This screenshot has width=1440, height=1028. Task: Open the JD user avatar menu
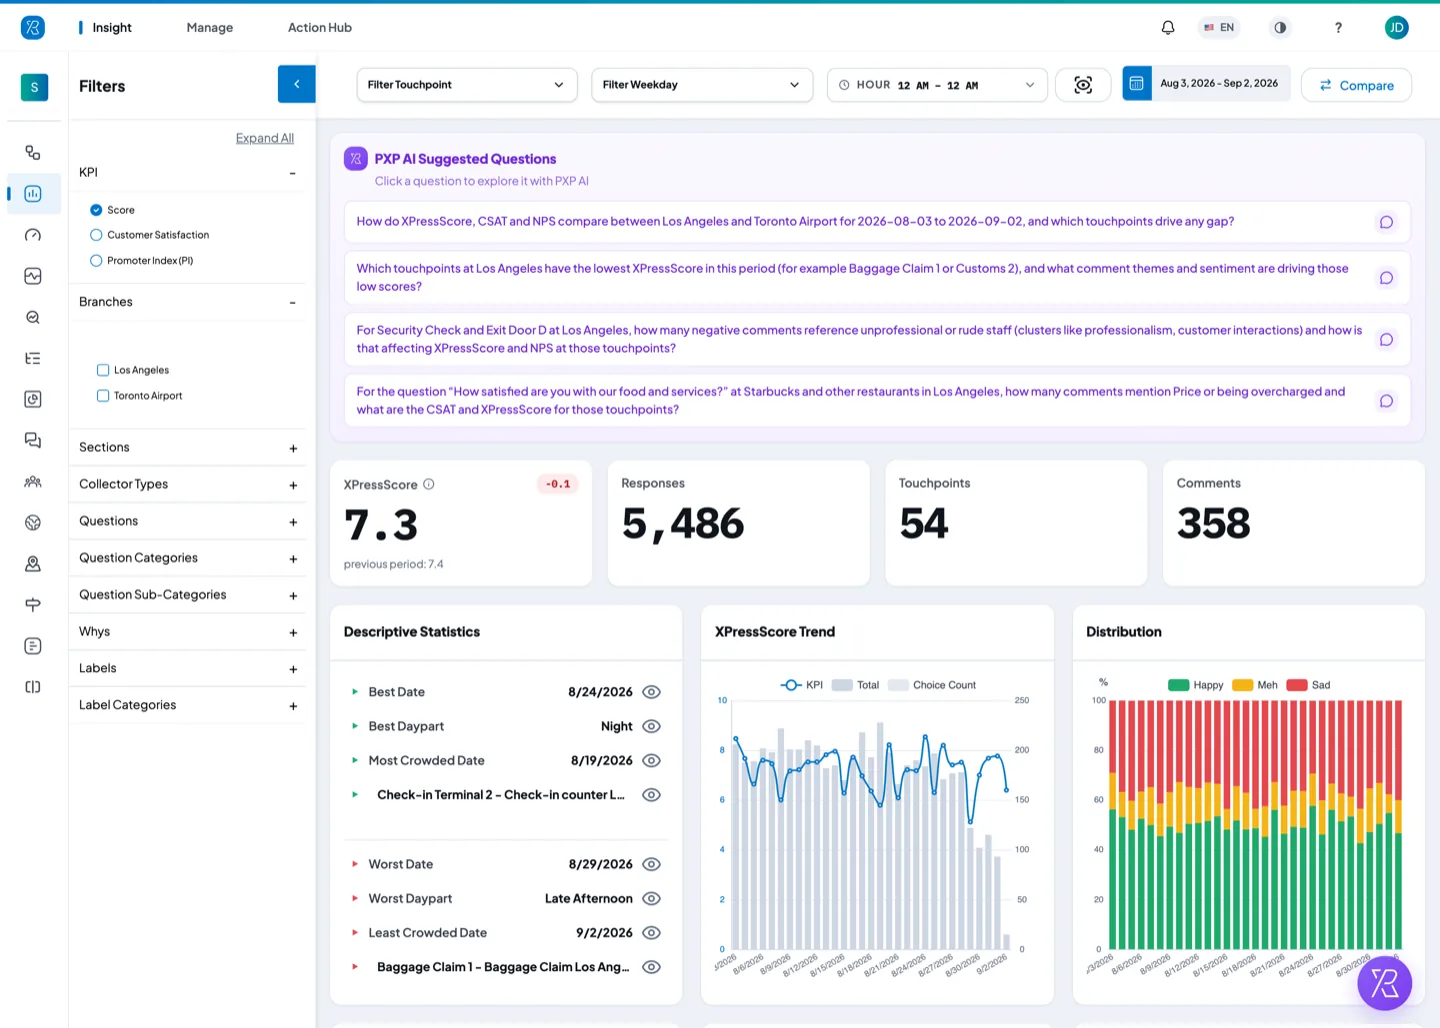(1397, 28)
